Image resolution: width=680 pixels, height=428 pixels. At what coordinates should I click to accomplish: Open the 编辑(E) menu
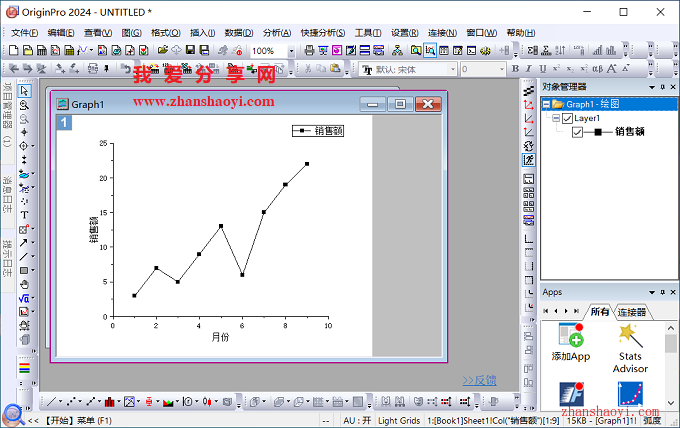pos(61,33)
